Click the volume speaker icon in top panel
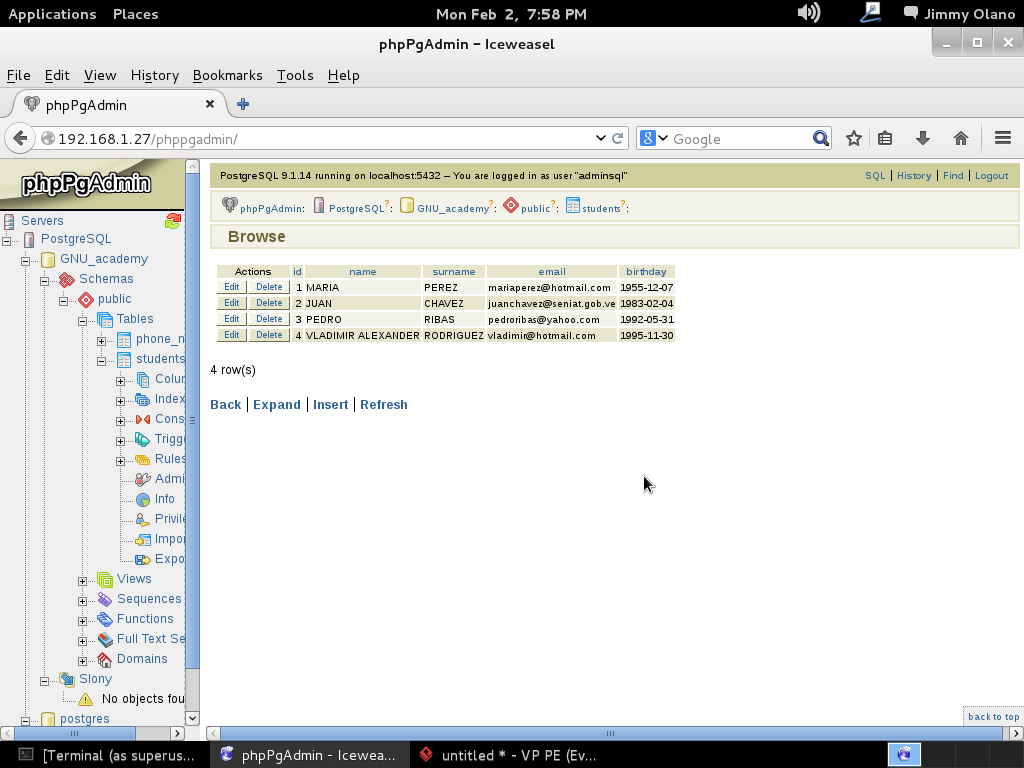This screenshot has height=768, width=1024. coord(808,13)
